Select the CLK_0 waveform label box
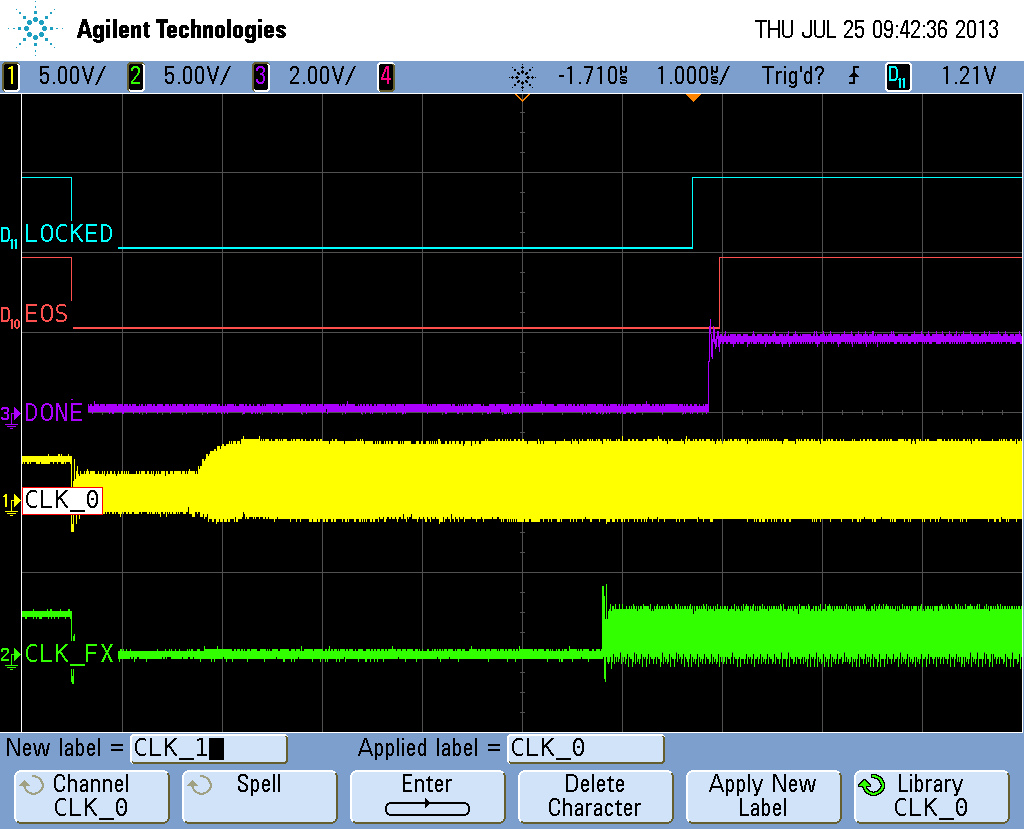 pos(62,500)
